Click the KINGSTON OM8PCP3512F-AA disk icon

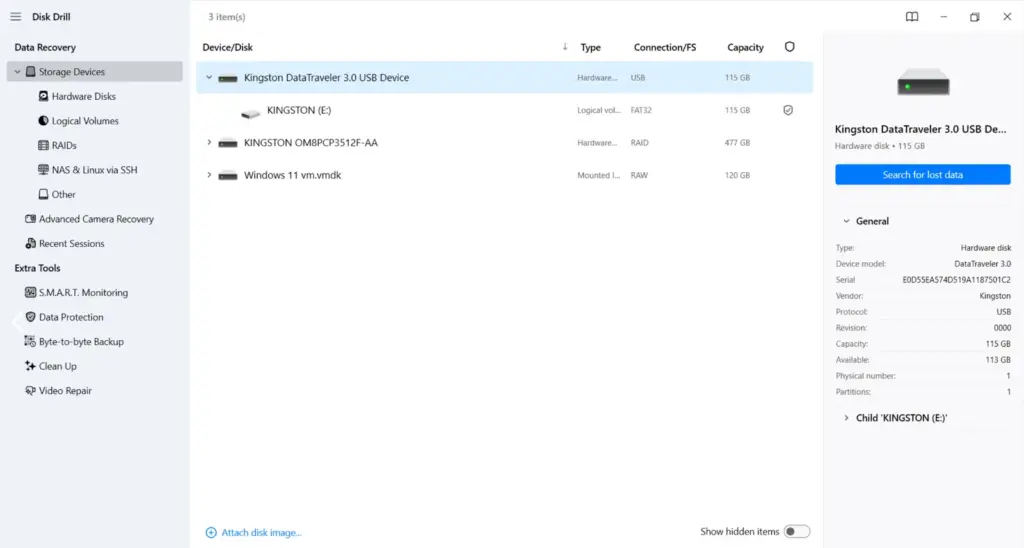[x=228, y=143]
